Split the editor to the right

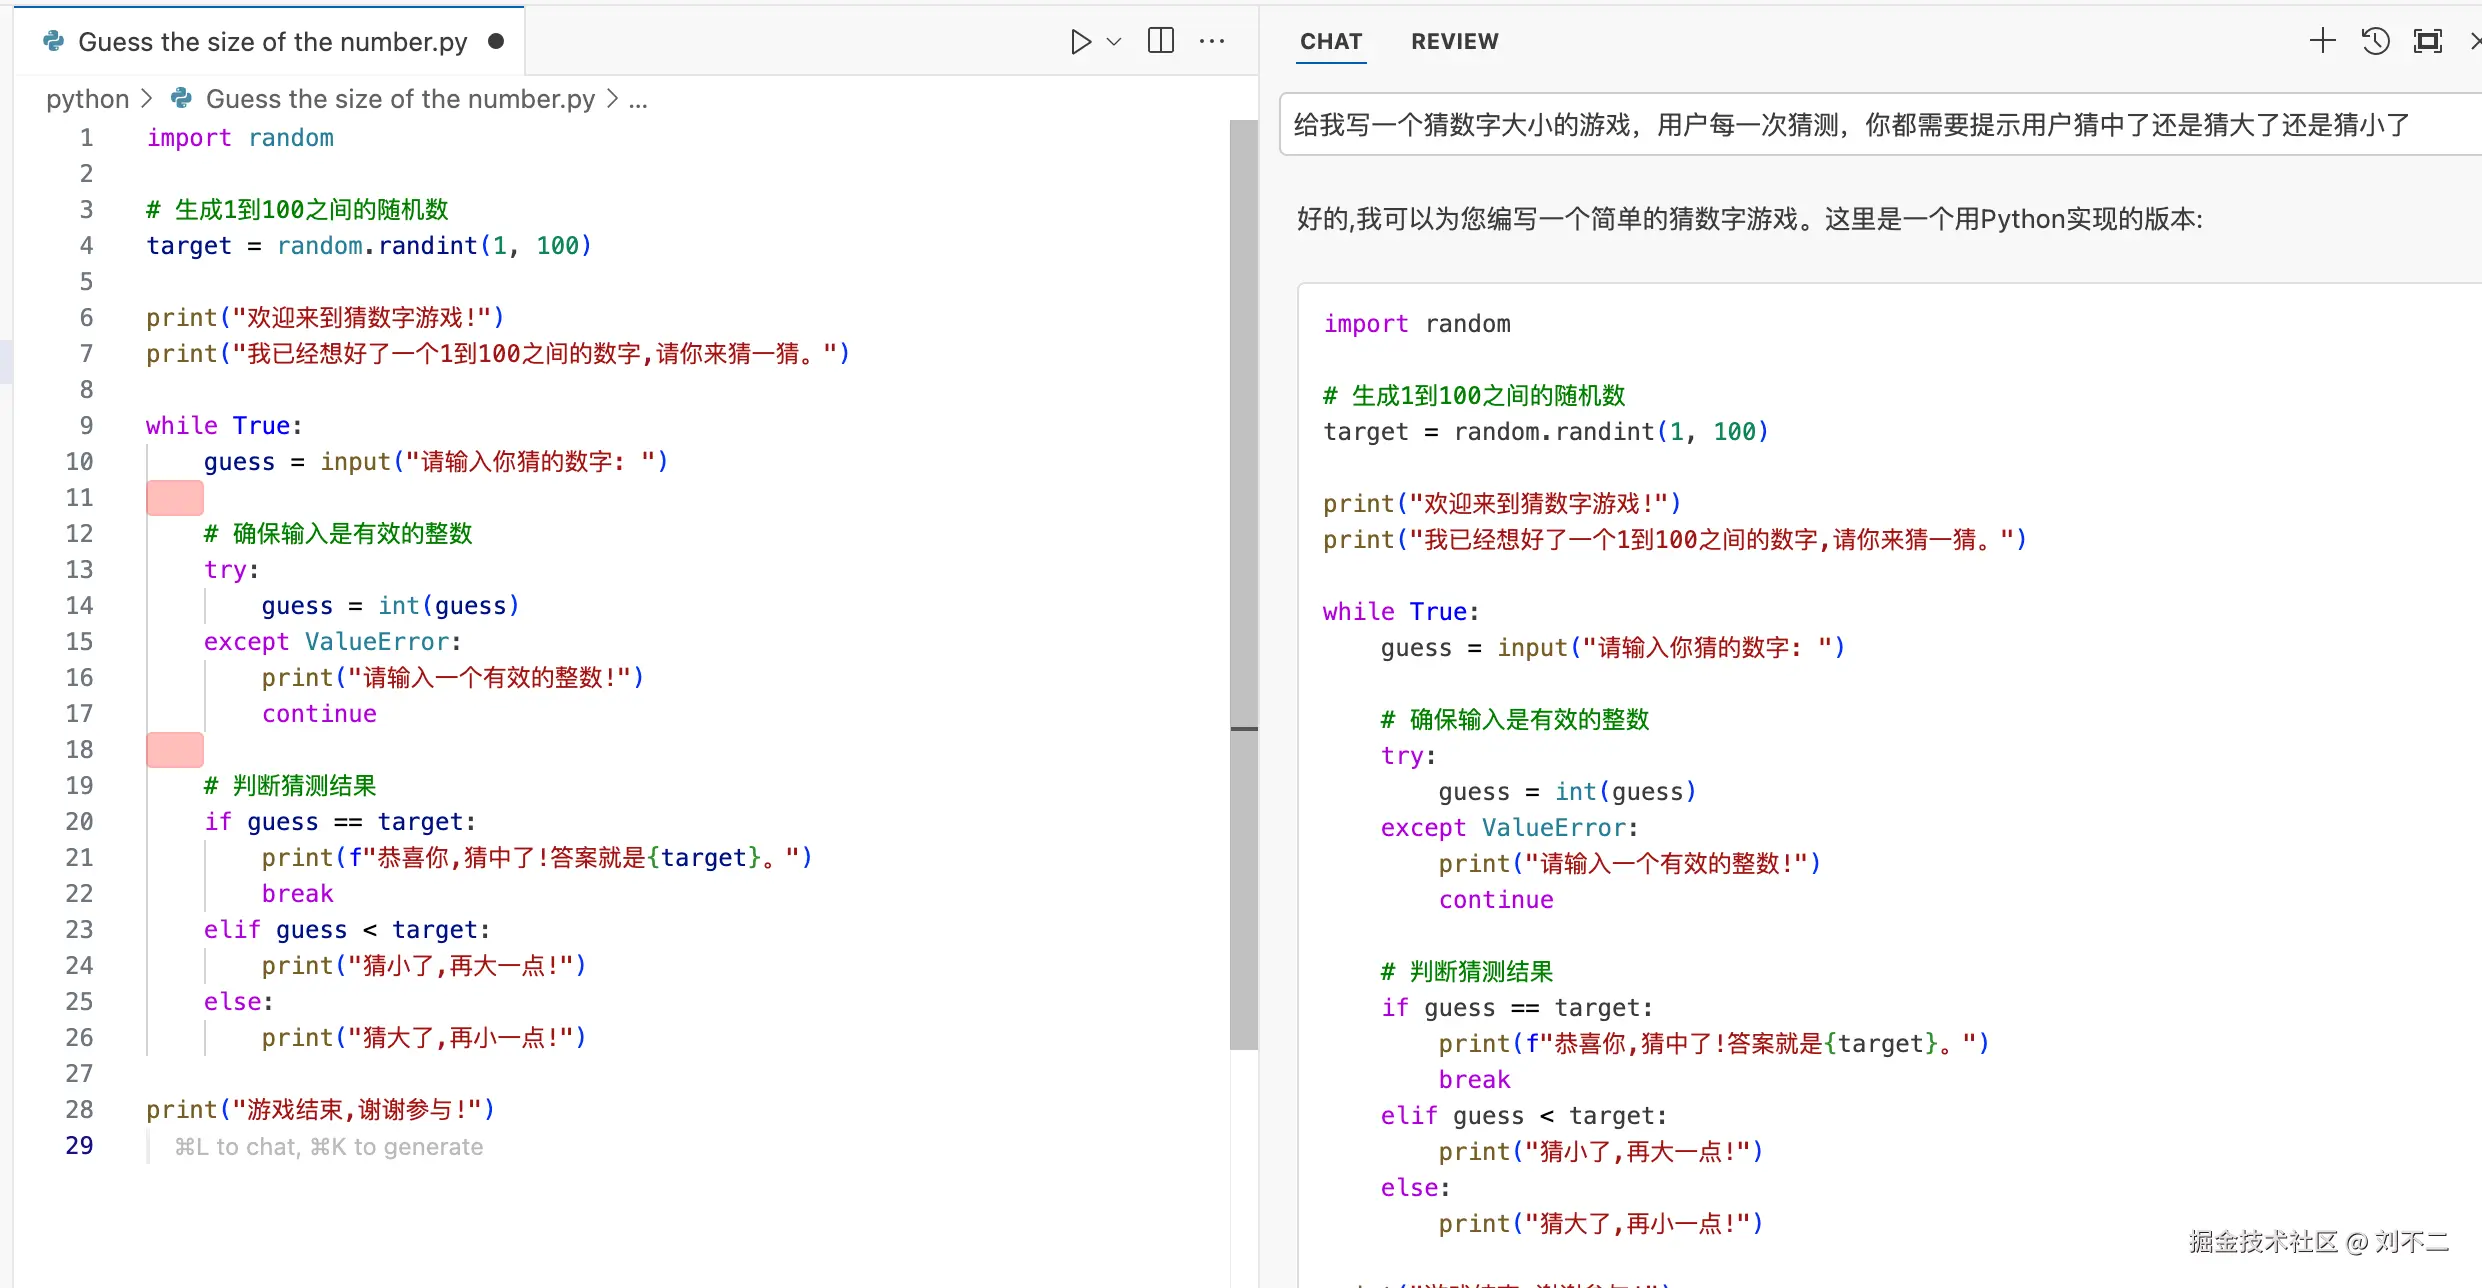[1161, 41]
